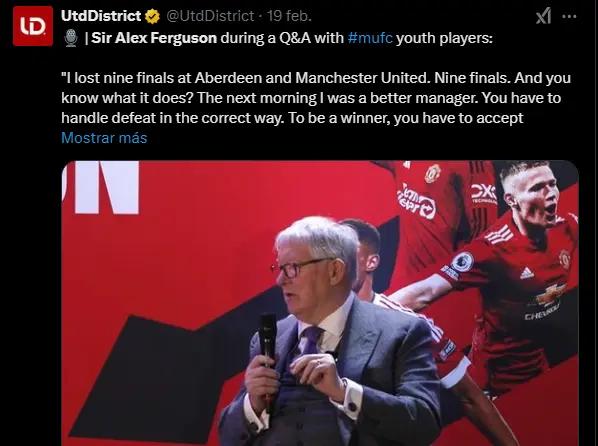
Task: Open the three-dot more options menu
Action: 569,16
